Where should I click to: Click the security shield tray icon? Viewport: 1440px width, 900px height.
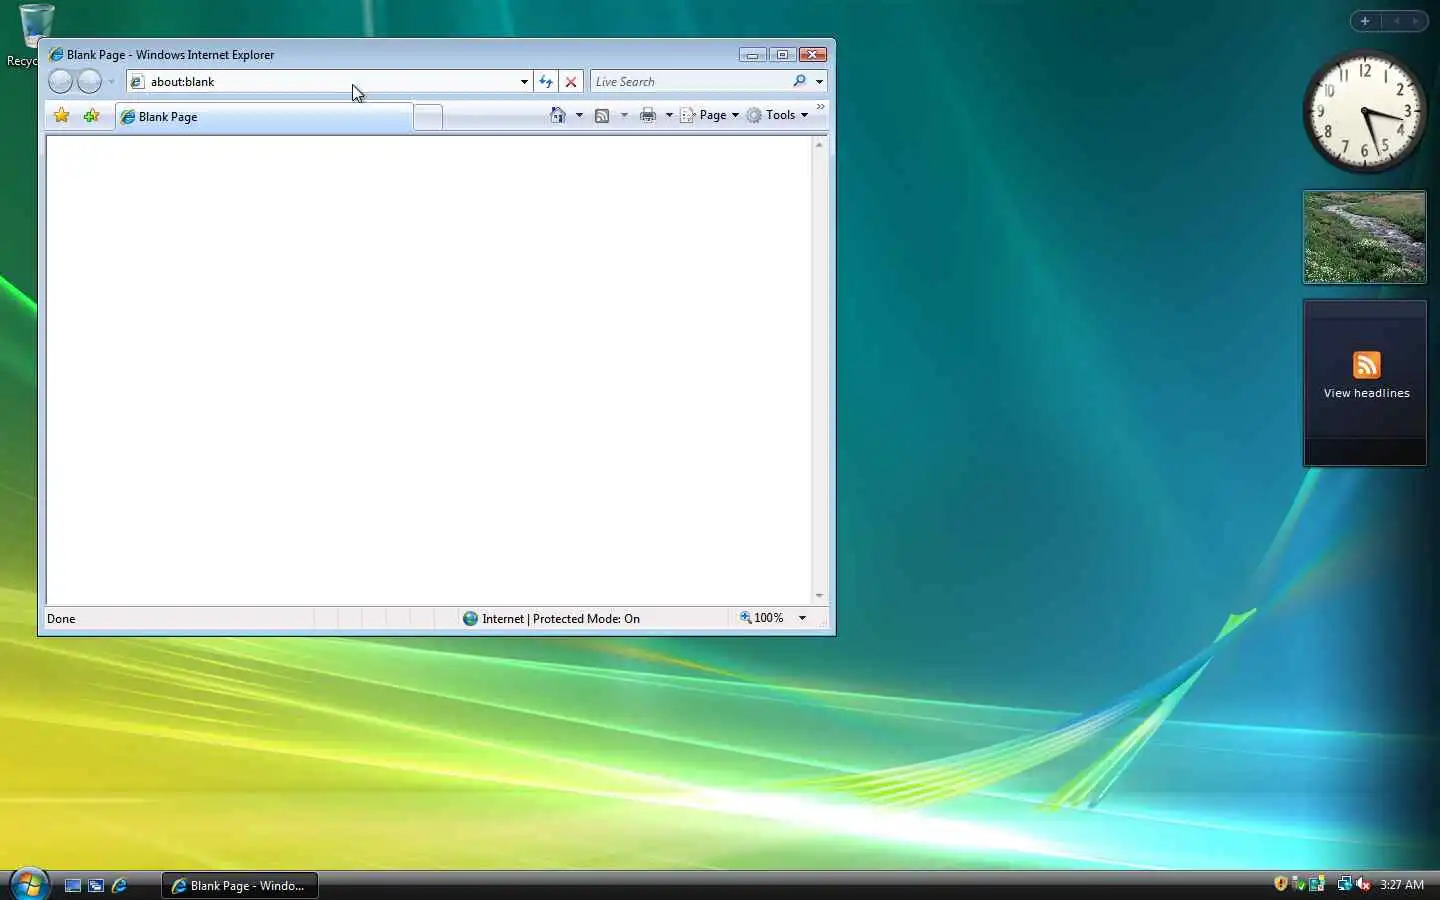coord(1281,884)
